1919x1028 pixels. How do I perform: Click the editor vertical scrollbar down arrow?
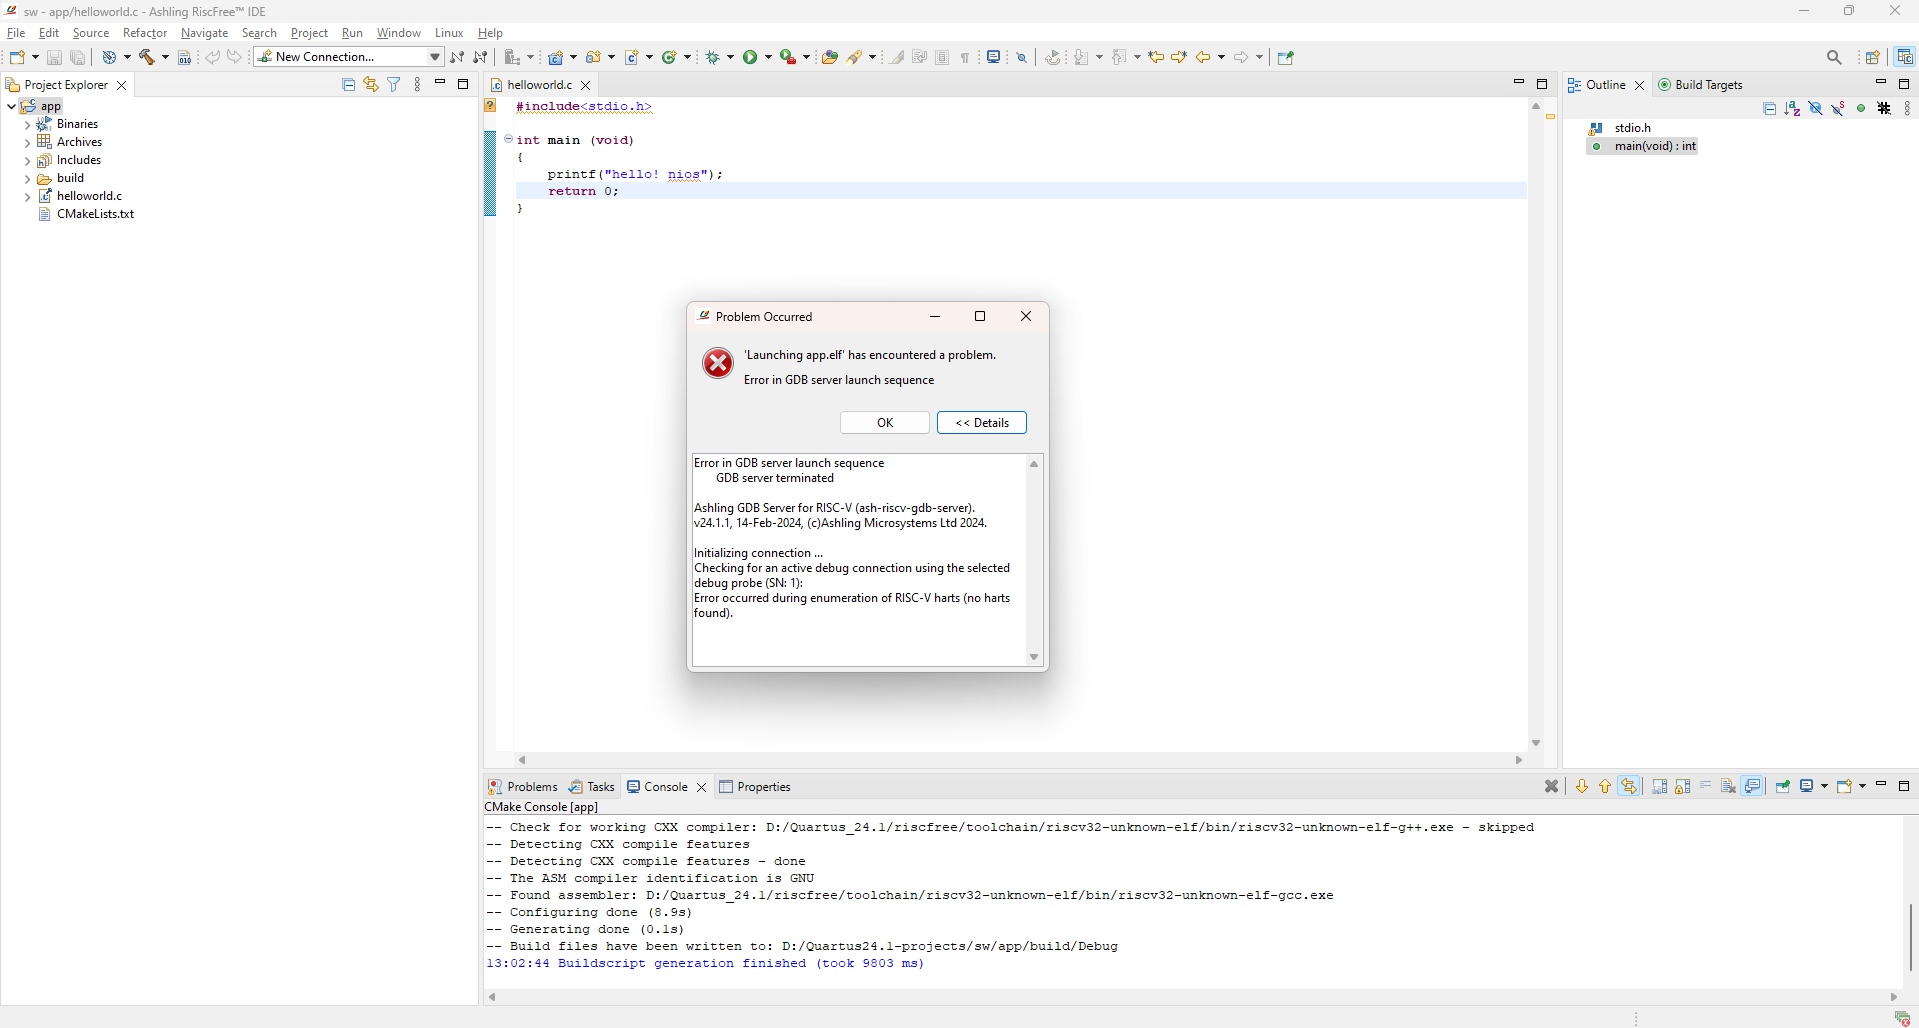(1536, 743)
